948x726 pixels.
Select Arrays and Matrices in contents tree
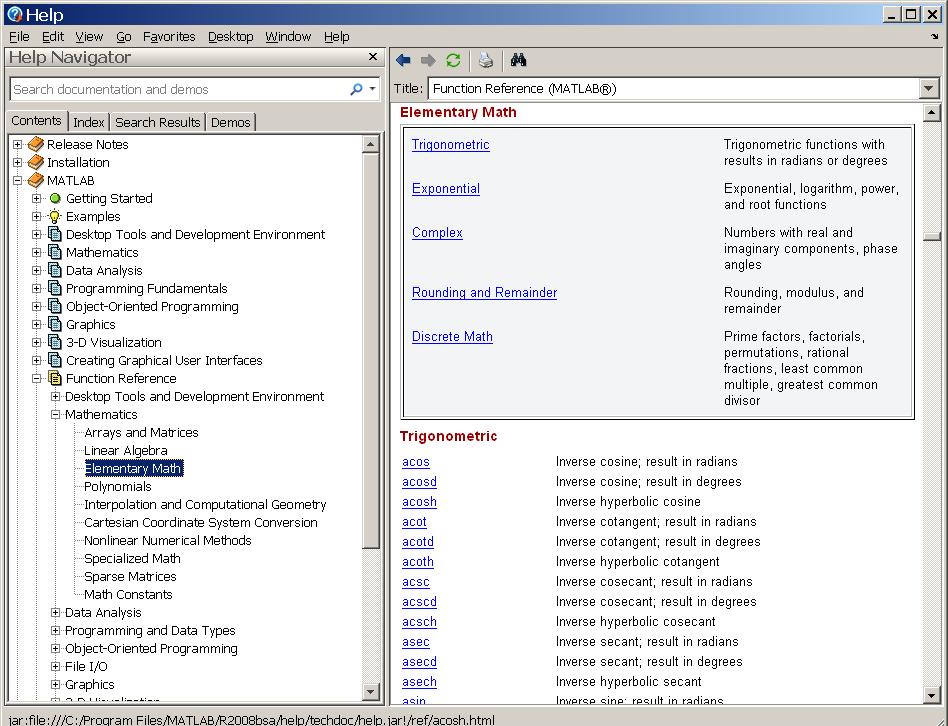(x=141, y=433)
